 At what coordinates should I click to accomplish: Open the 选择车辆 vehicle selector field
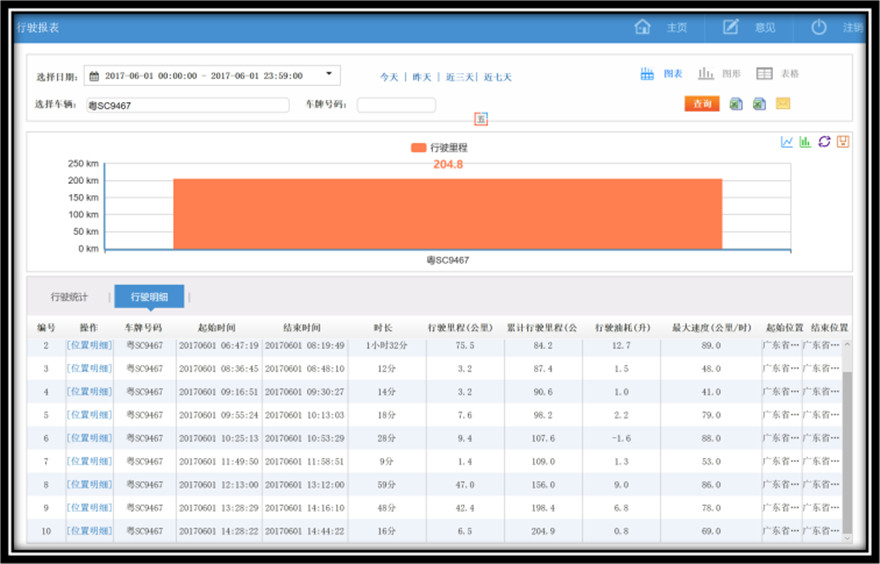(x=186, y=105)
